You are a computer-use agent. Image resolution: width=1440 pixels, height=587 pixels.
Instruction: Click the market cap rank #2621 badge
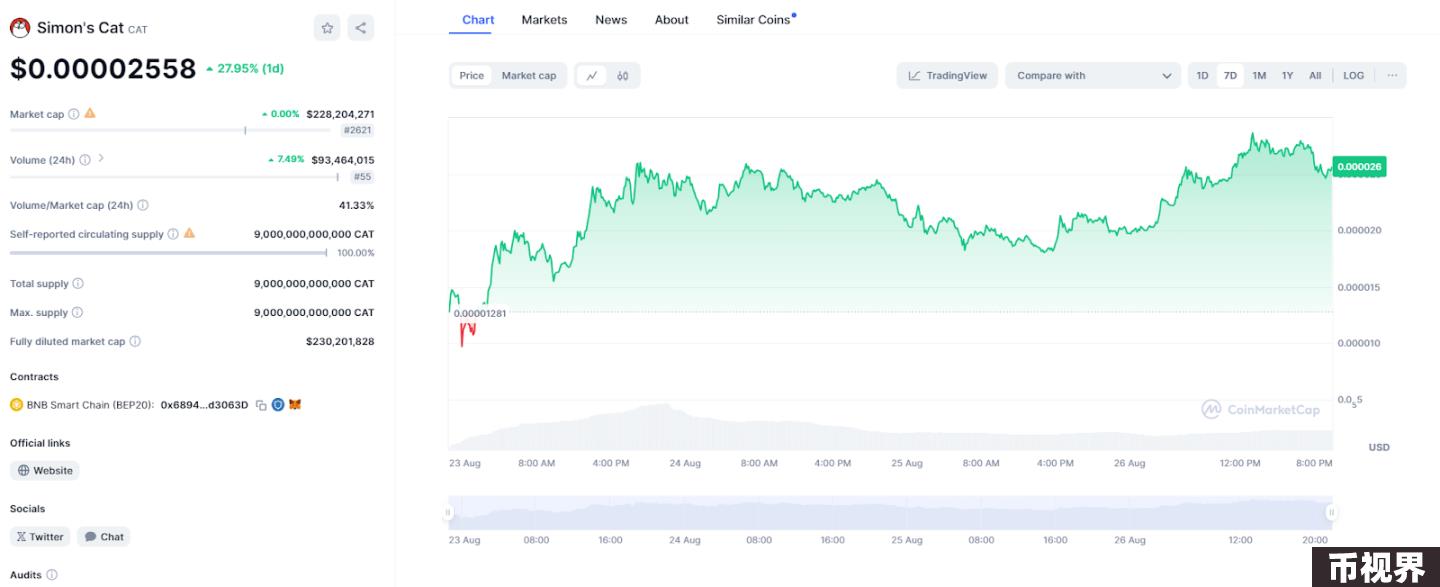point(358,131)
